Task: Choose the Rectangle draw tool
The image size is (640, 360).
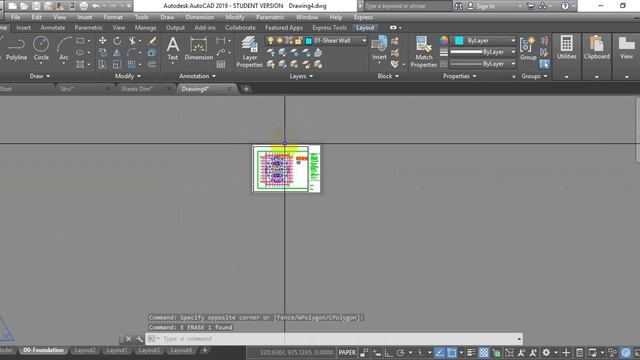Action: pyautogui.click(x=80, y=41)
